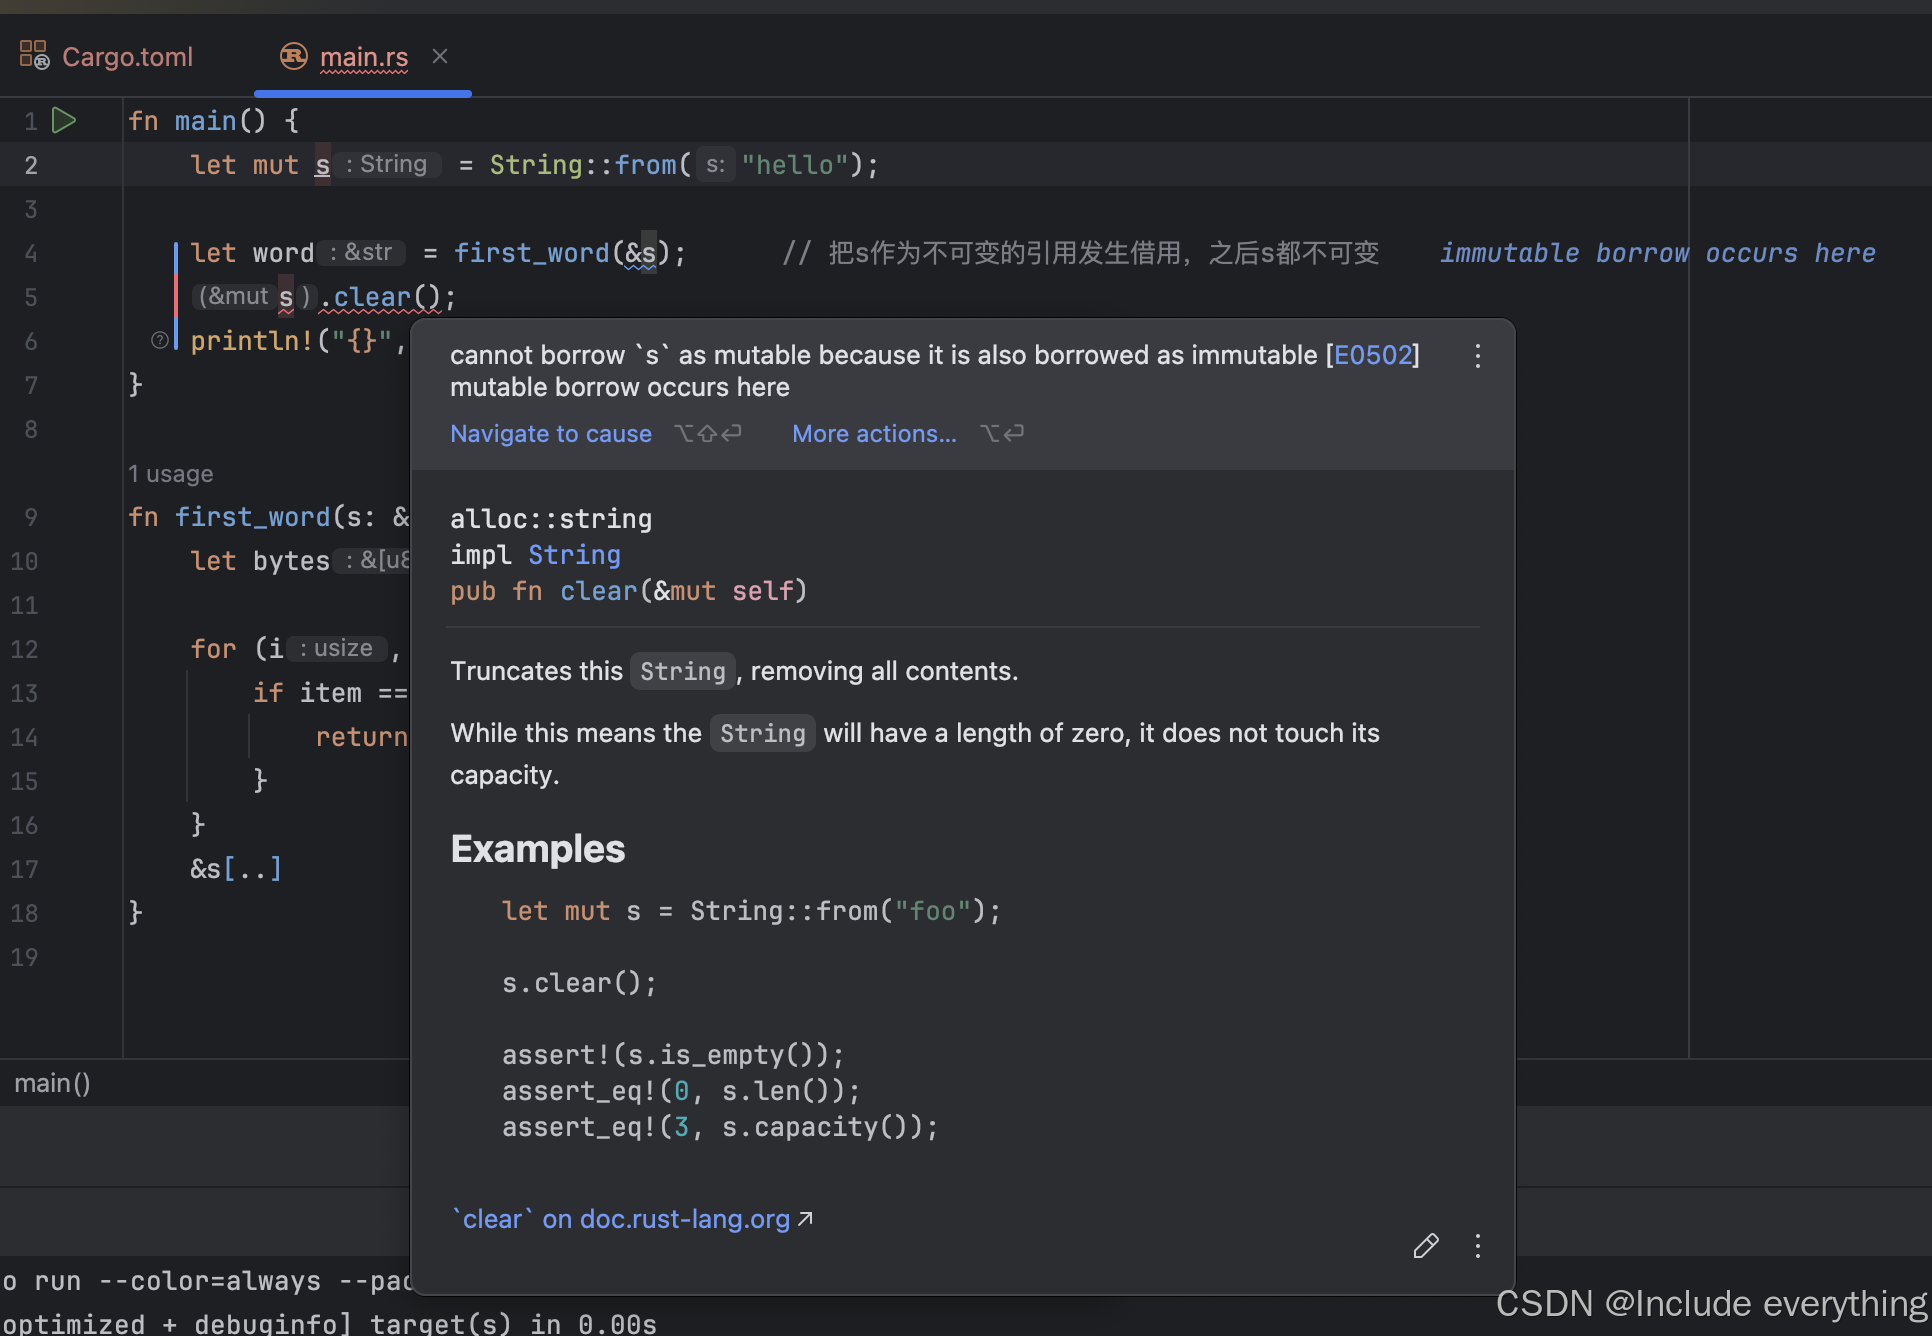1932x1336 pixels.
Task: Select the main.rs tab
Action: [x=363, y=57]
